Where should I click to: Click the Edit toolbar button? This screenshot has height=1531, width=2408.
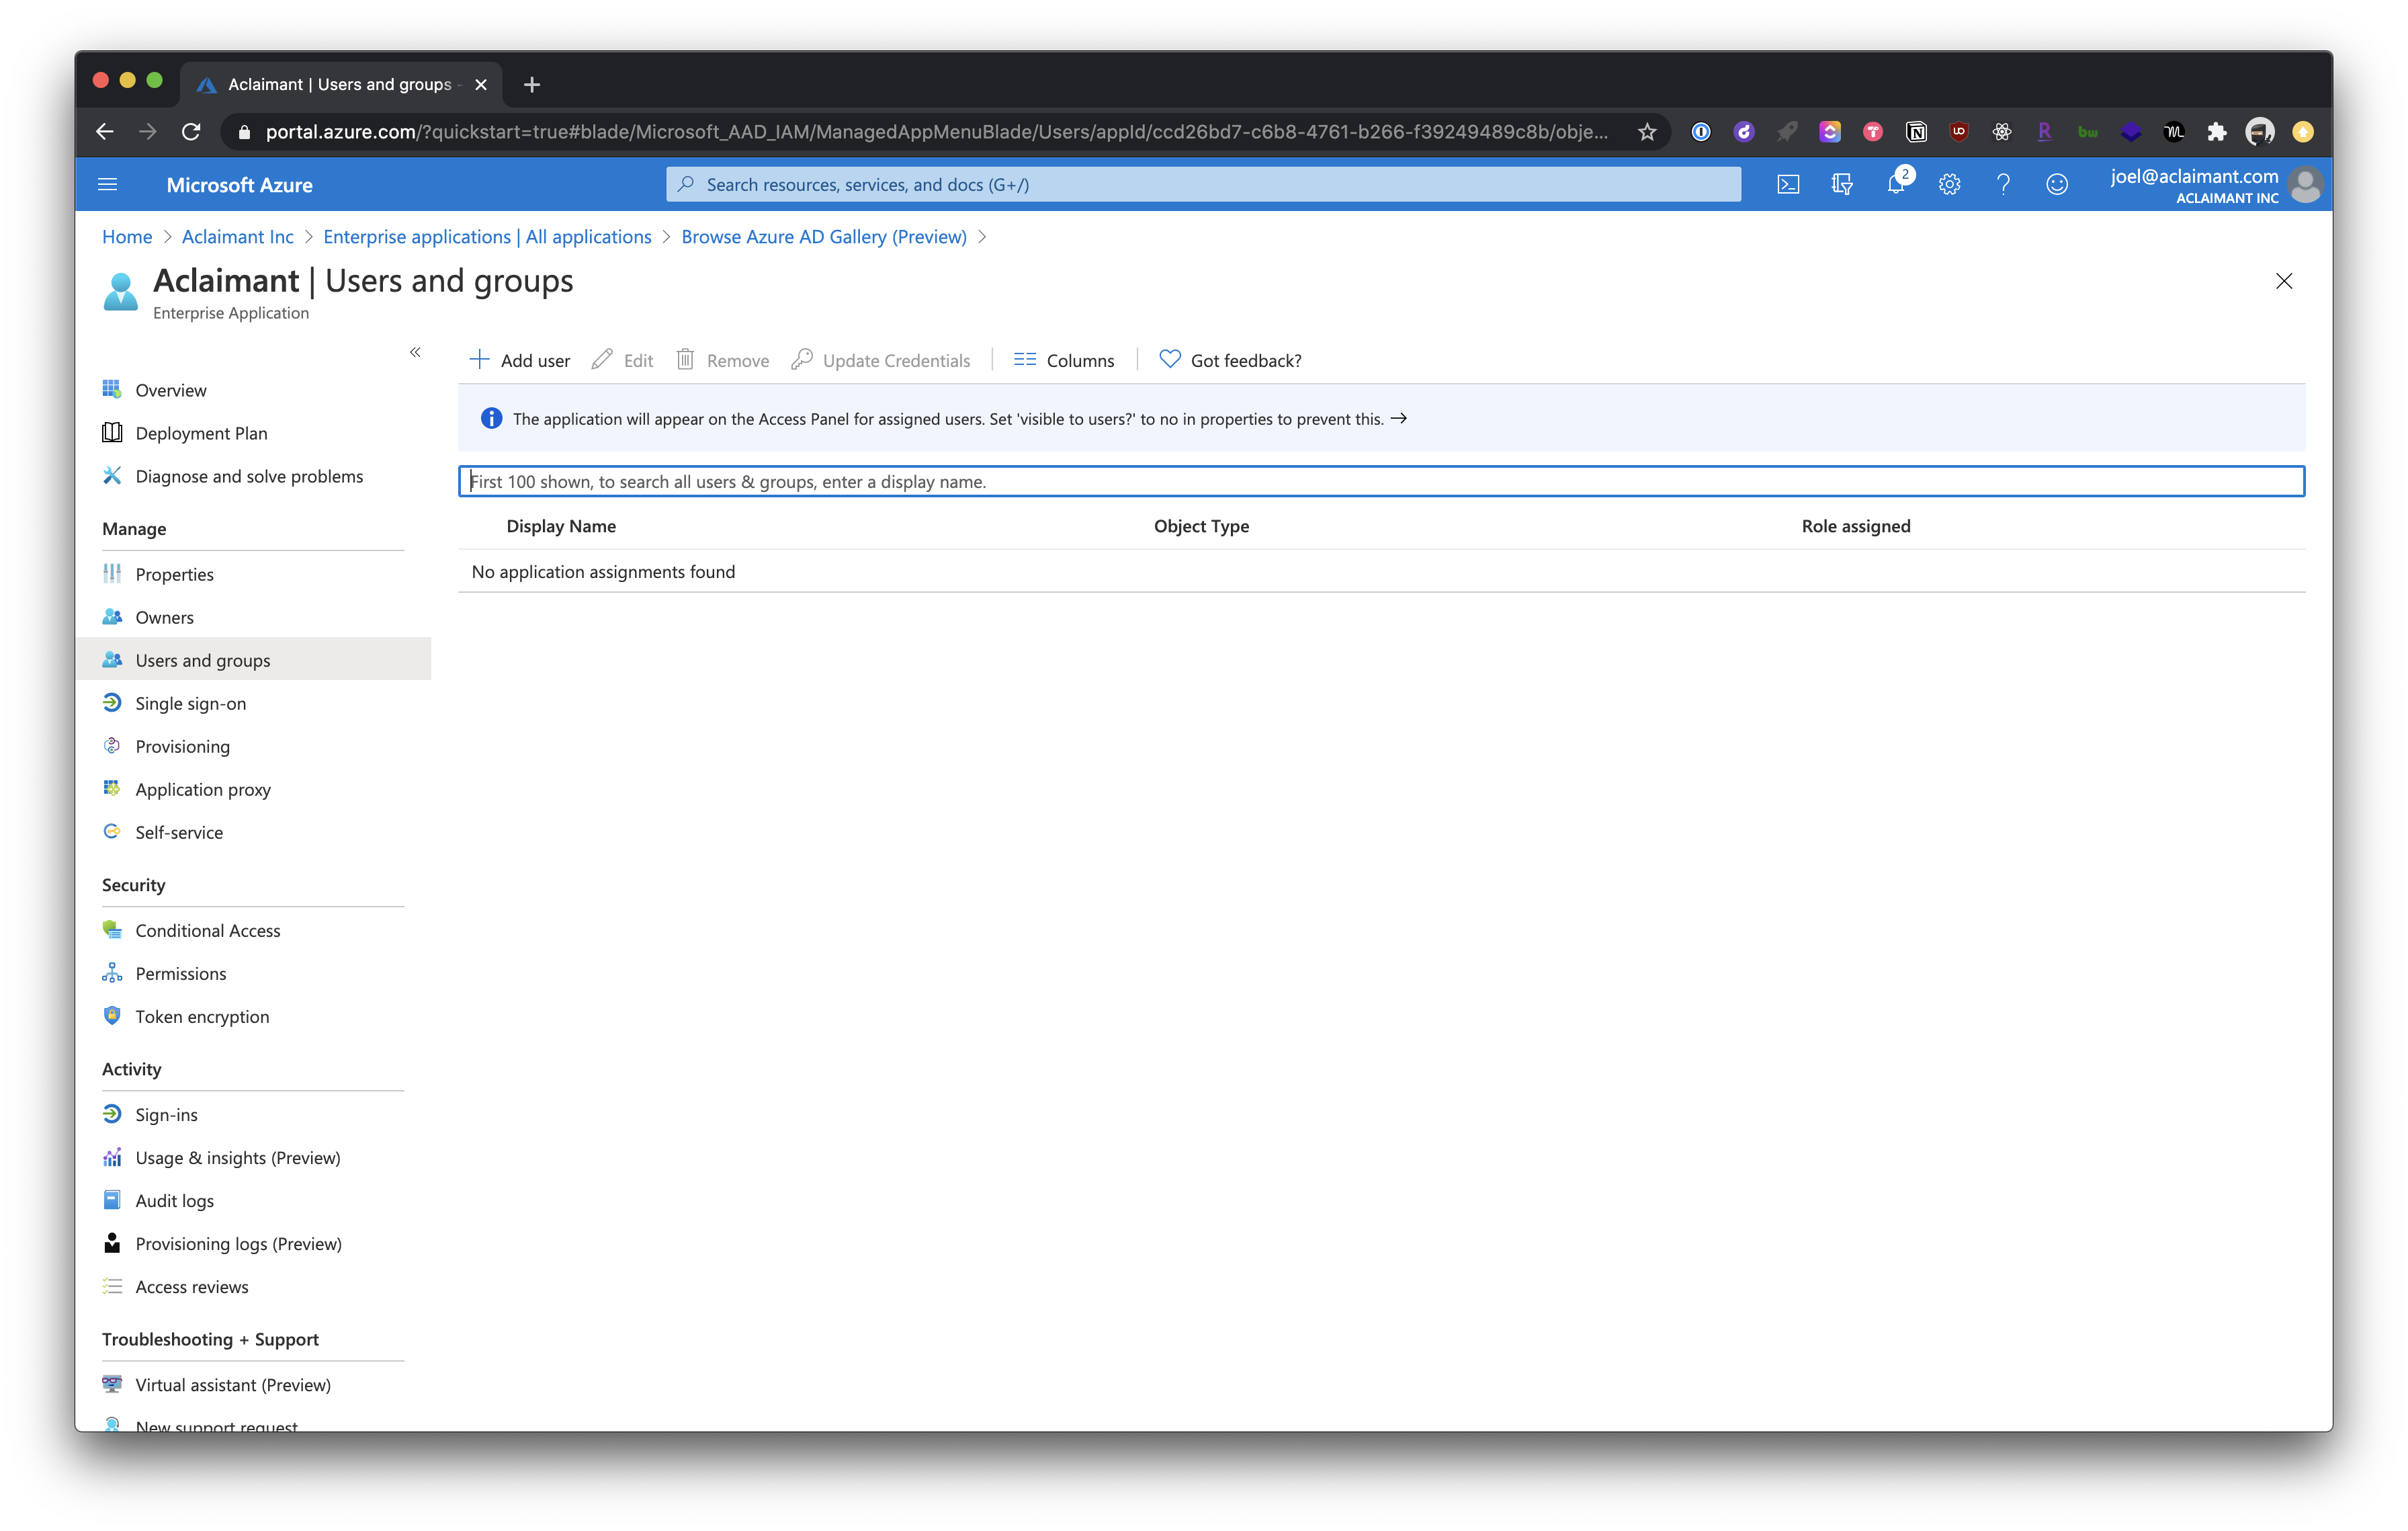622,360
